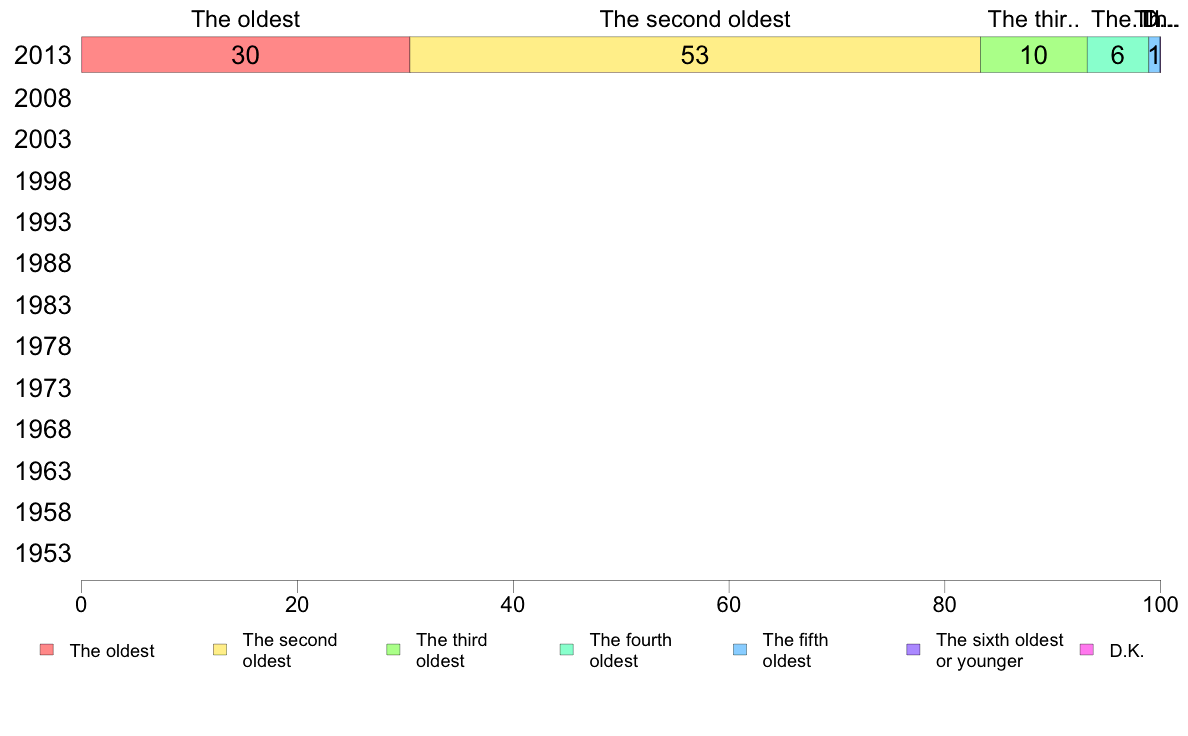Click the blue 'The fifth oldest' legend swatch
Screen dimensions: 1188x736
[740, 650]
